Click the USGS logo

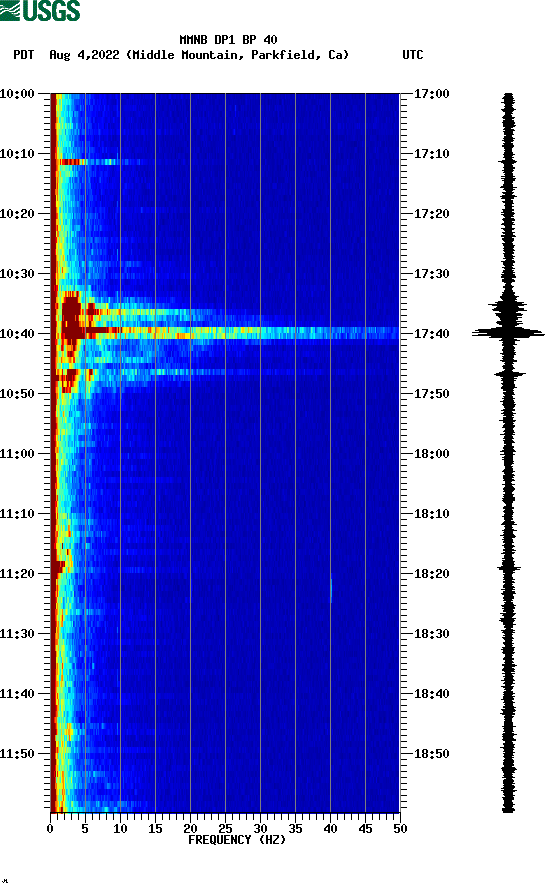(x=40, y=10)
